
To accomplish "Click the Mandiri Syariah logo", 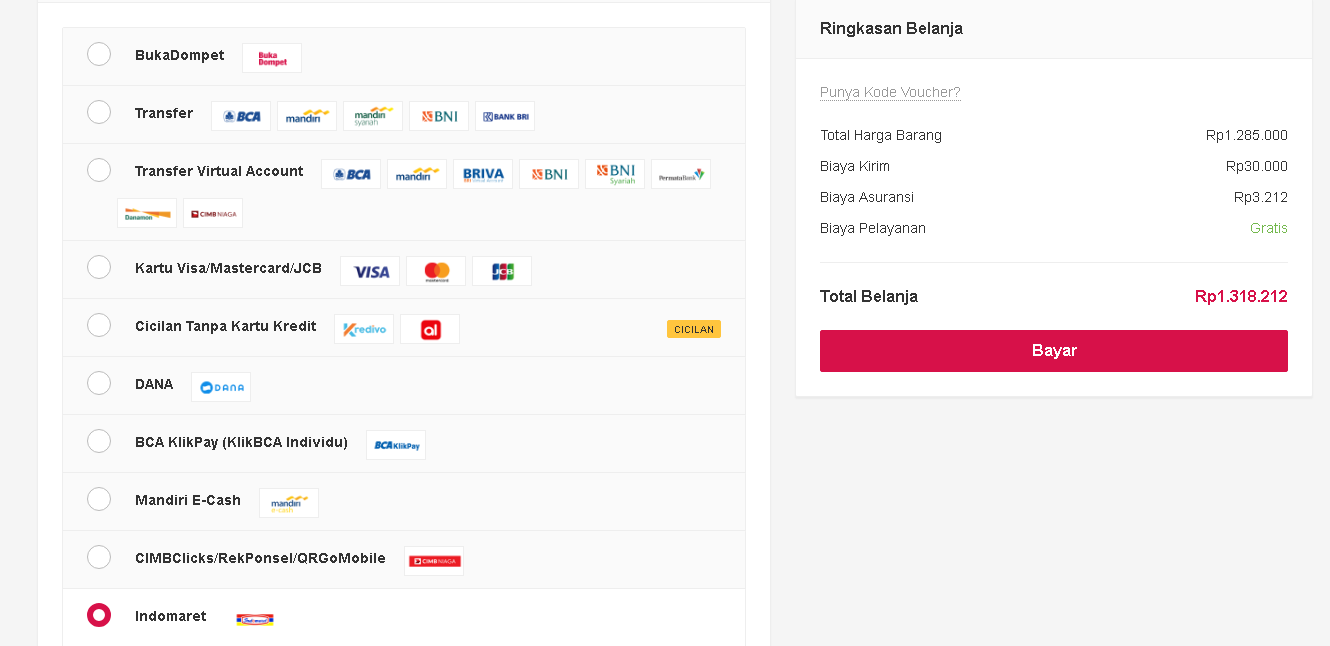I will [x=373, y=116].
